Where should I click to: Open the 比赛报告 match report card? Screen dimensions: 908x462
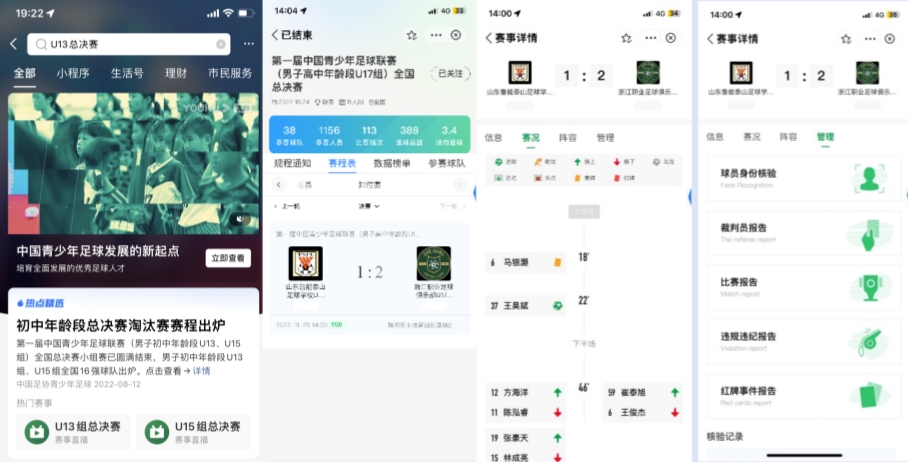[804, 287]
